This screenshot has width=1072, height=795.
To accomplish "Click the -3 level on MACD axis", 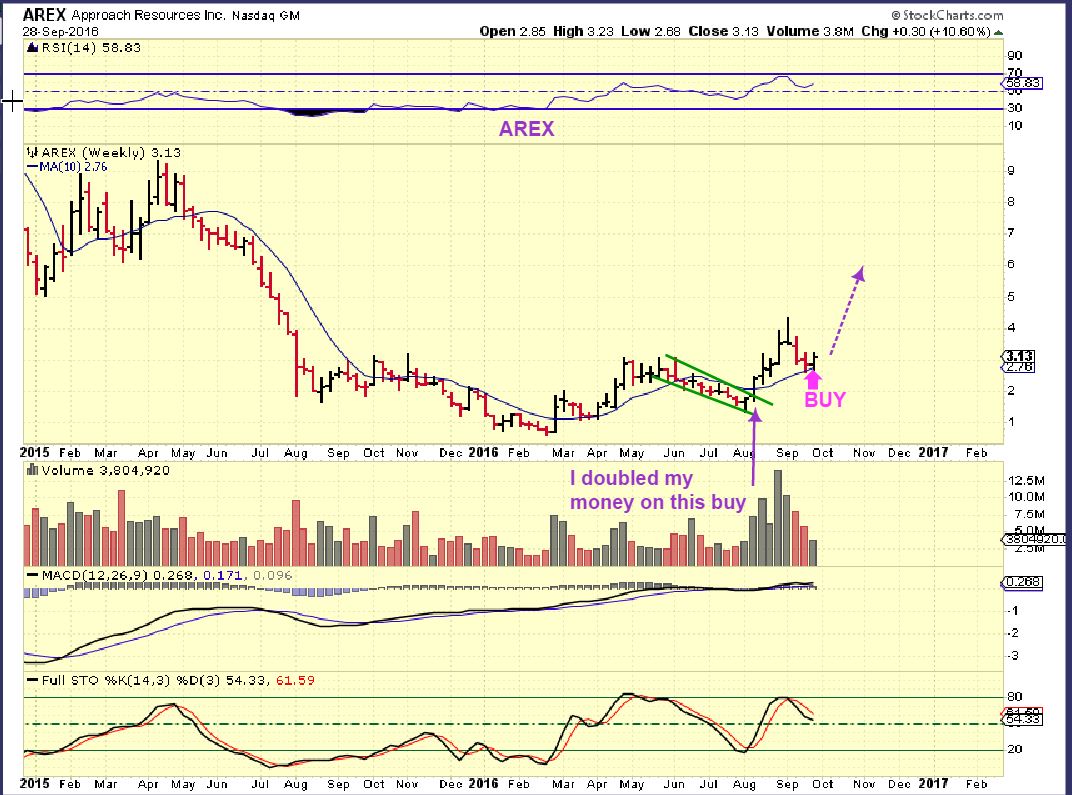I will 1013,656.
